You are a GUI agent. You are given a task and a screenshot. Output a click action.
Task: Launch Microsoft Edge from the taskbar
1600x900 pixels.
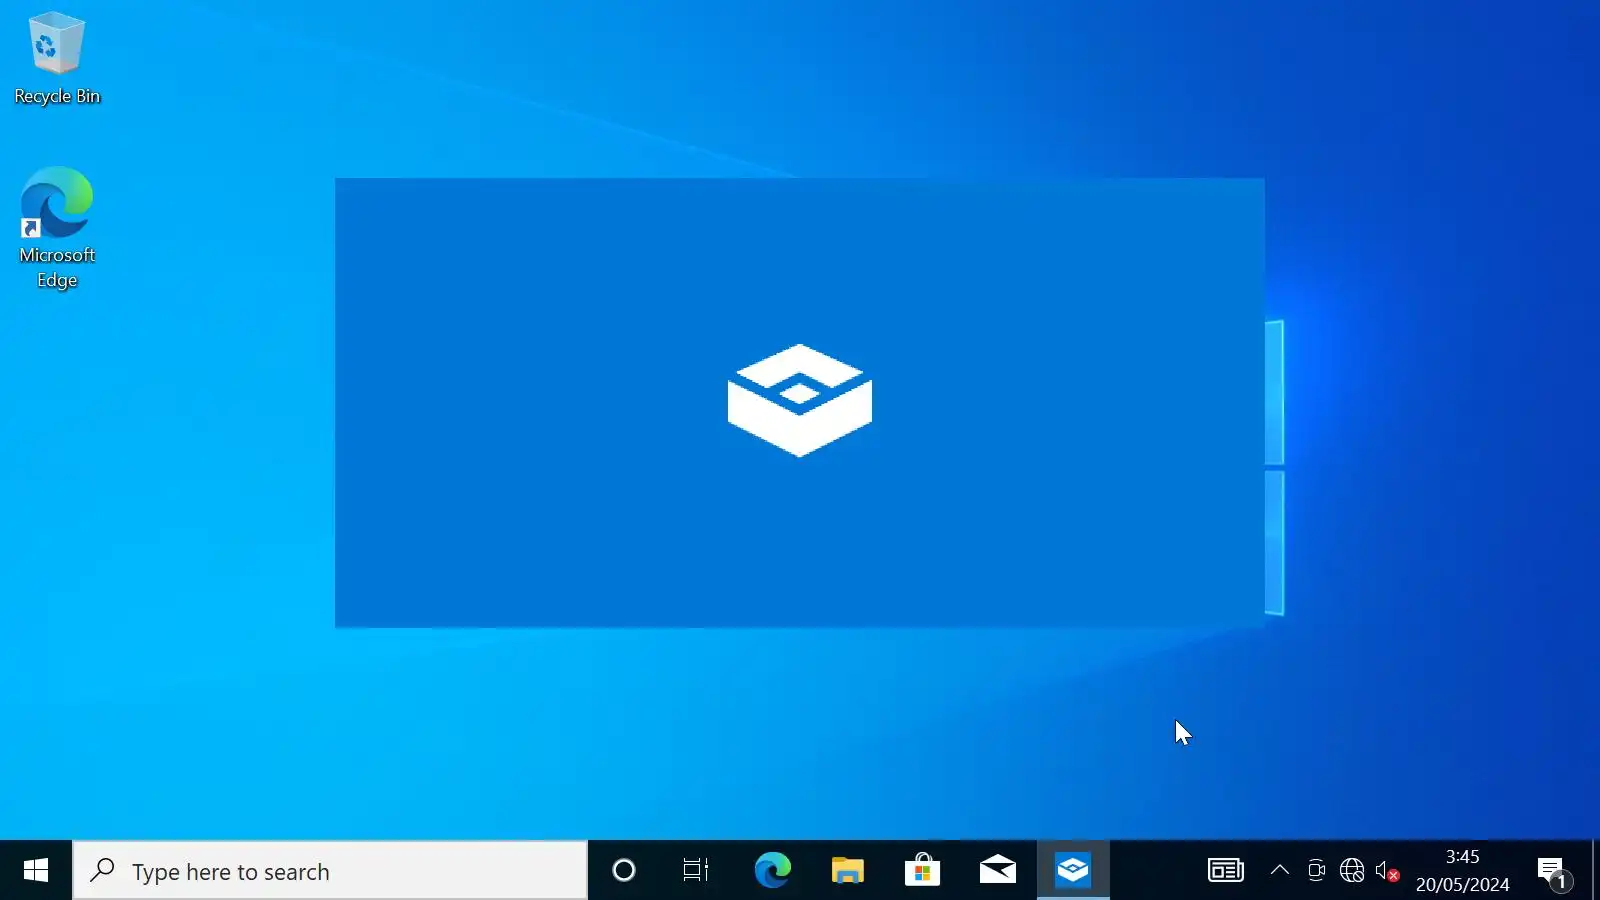click(x=772, y=871)
